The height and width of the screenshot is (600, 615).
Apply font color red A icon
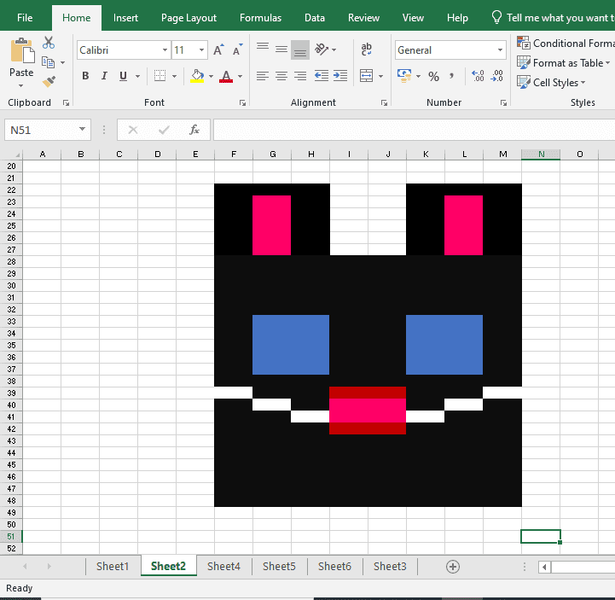(x=226, y=76)
